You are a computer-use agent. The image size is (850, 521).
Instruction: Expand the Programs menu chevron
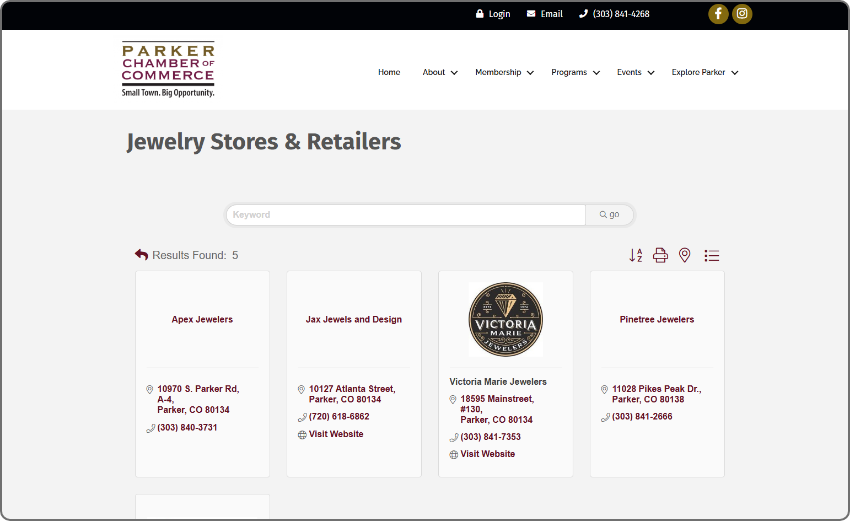596,73
